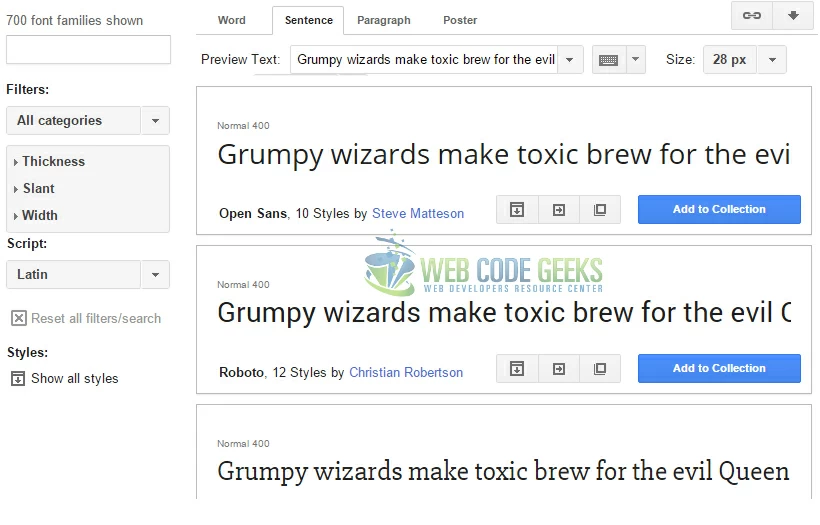Click the Roboto font name
Screen dimensions: 820x525
click(241, 373)
